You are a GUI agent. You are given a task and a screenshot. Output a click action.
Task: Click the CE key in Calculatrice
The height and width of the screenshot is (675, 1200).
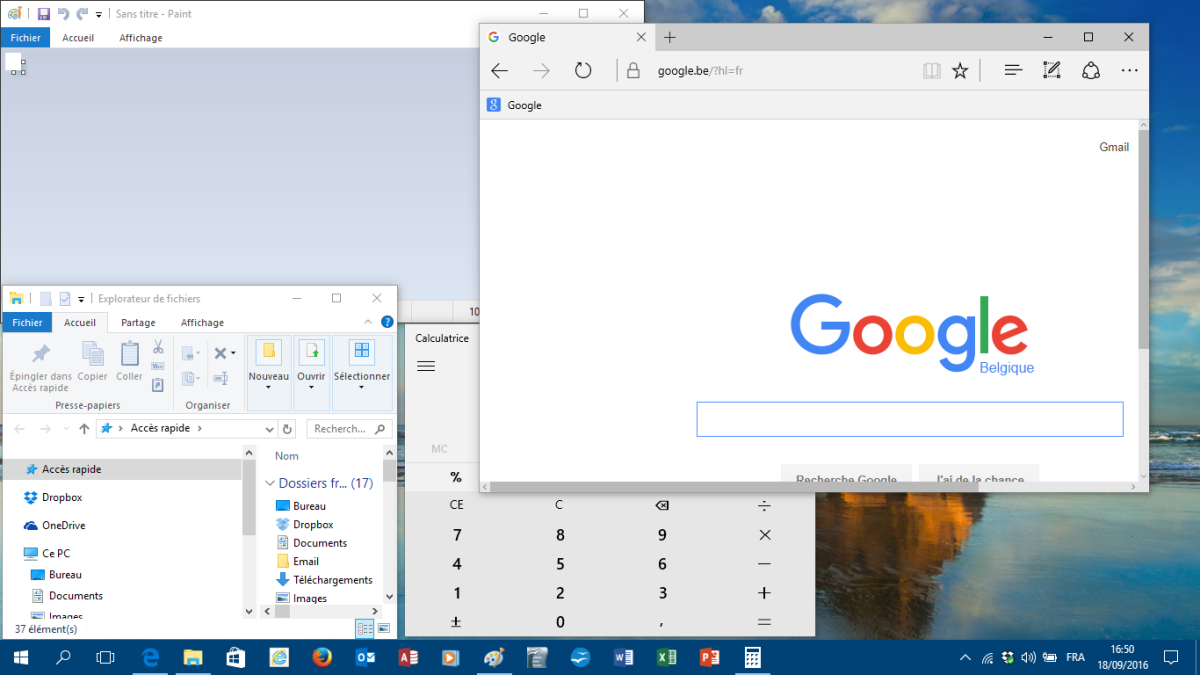(456, 505)
